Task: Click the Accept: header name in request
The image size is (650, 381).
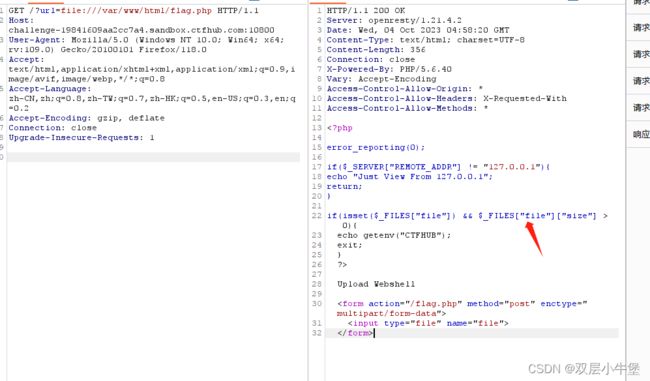Action: tap(26, 59)
